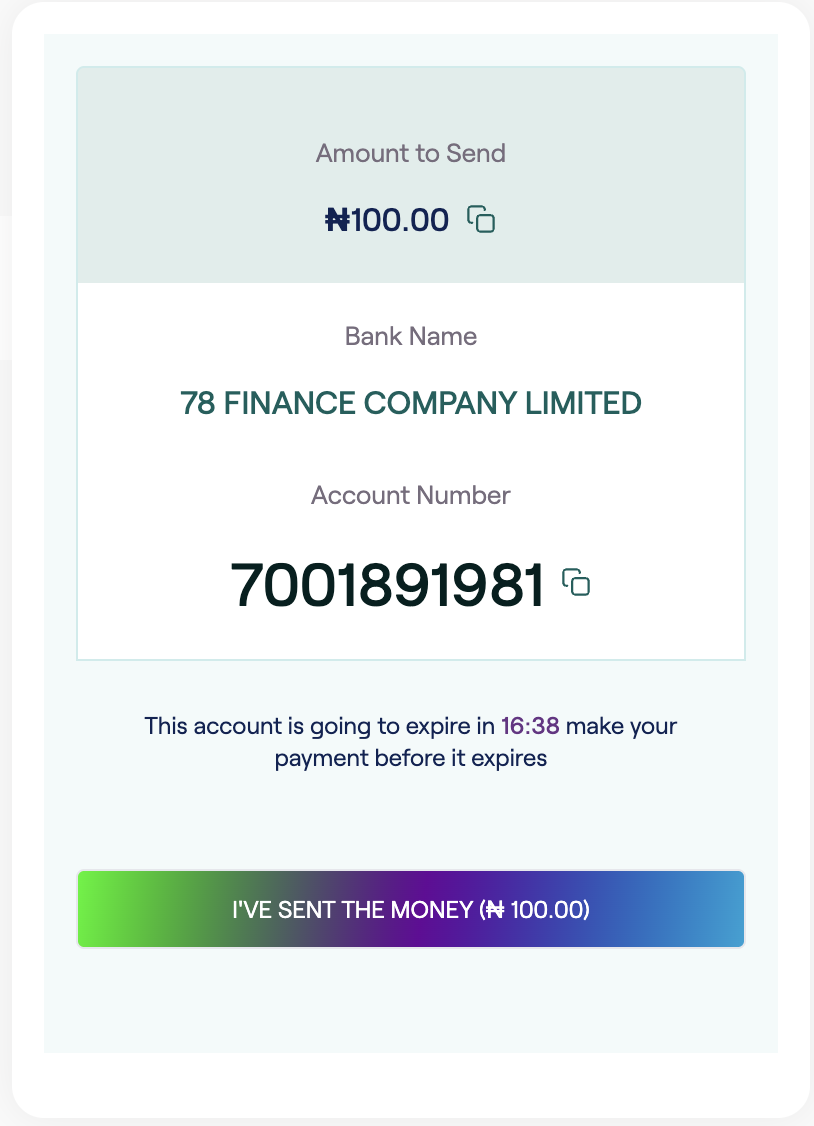
Task: Click the "78" at start of bank name
Action: click(x=196, y=403)
